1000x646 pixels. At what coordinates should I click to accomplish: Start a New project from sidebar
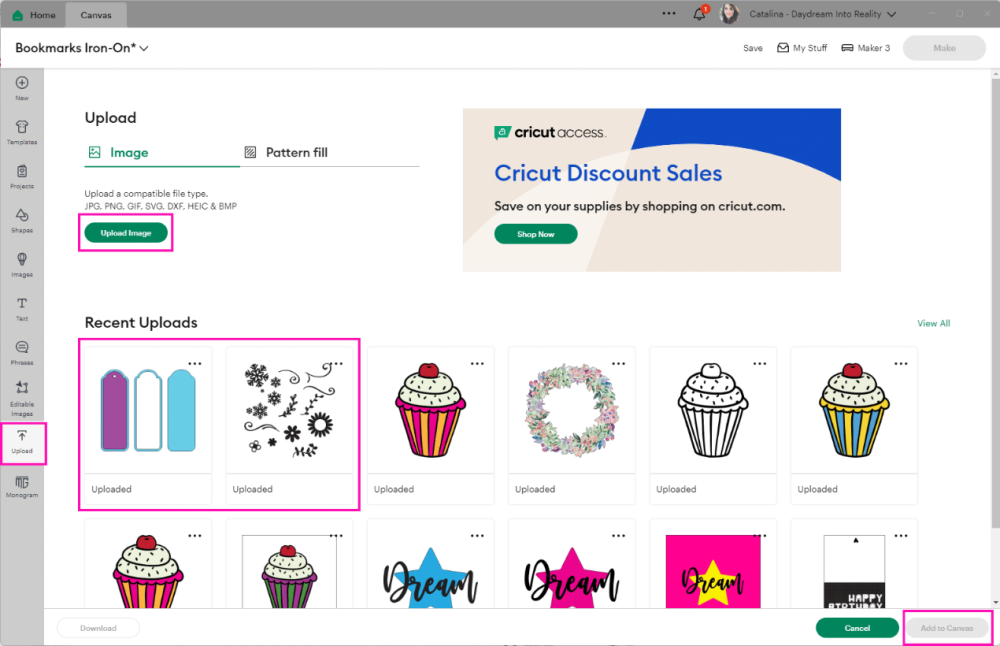coord(22,88)
